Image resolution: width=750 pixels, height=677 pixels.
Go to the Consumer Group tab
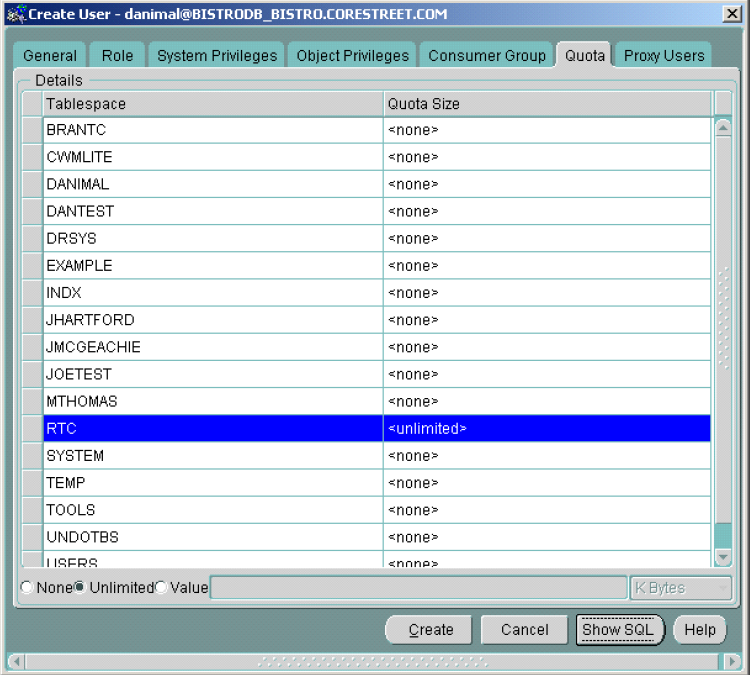point(487,56)
